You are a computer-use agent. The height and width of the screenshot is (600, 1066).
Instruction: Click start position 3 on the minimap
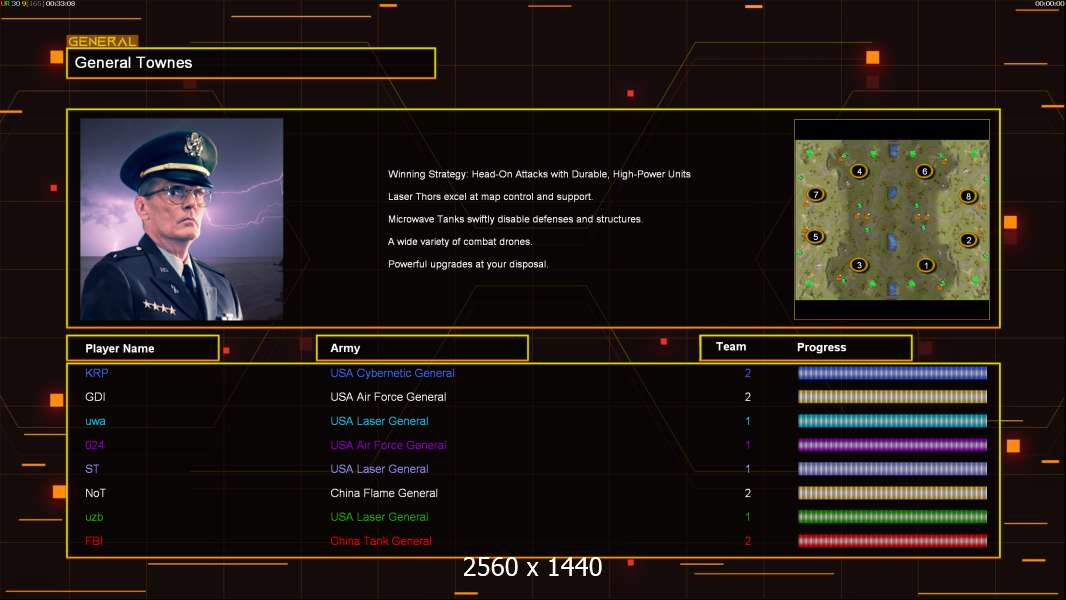pyautogui.click(x=859, y=265)
